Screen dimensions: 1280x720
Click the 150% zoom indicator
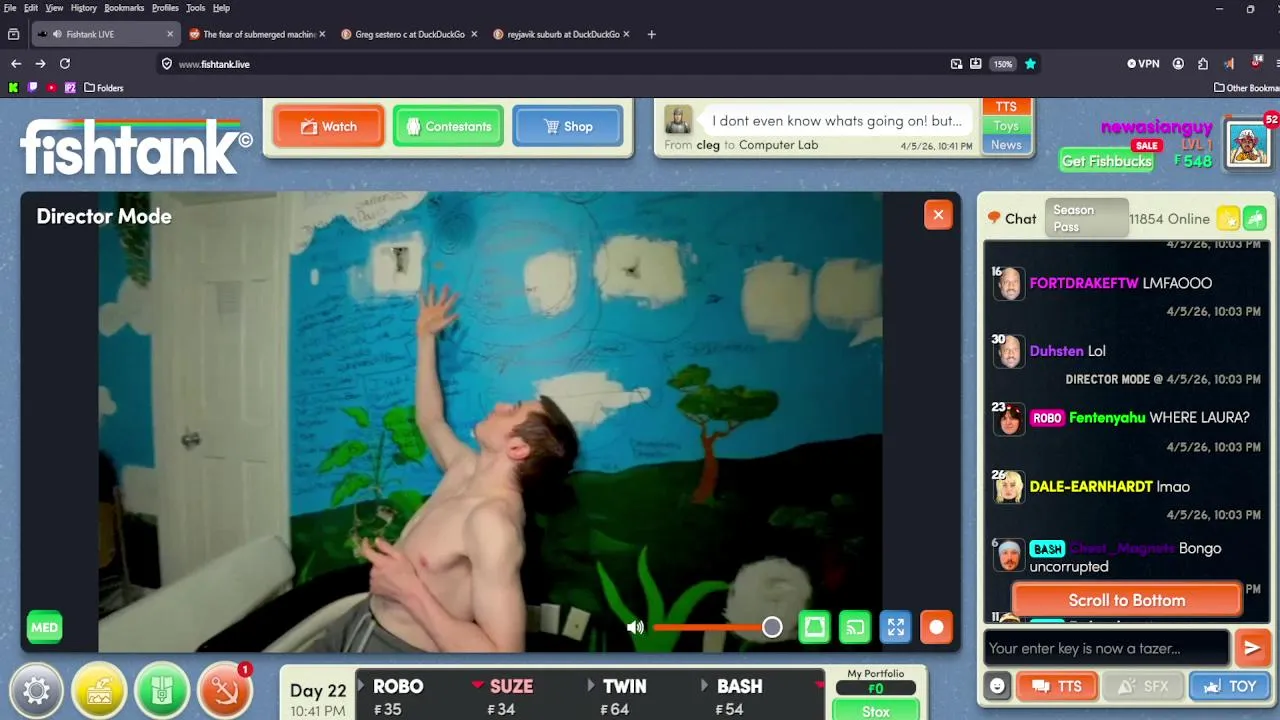tap(1002, 63)
